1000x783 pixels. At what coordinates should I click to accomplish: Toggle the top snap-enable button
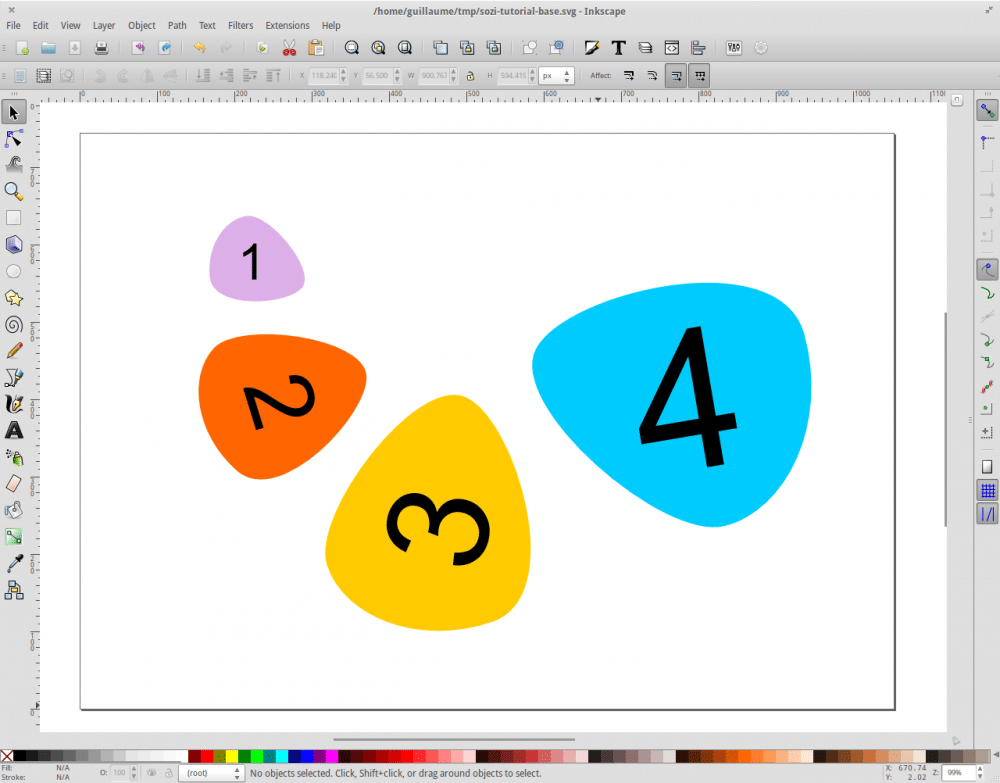pyautogui.click(x=987, y=111)
